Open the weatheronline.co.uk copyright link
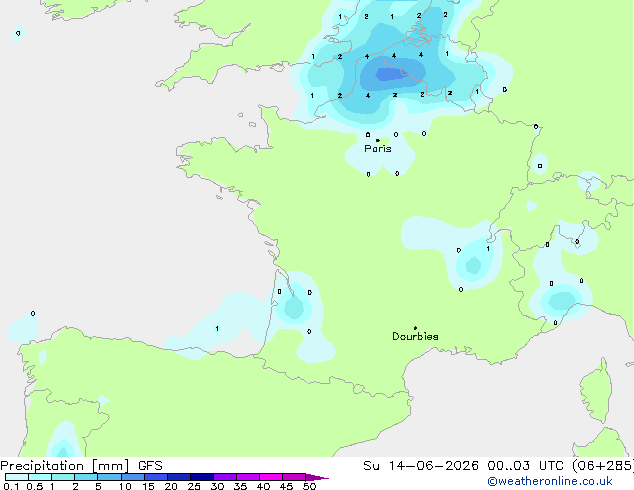Image resolution: width=634 pixels, height=490 pixels. coord(550,481)
